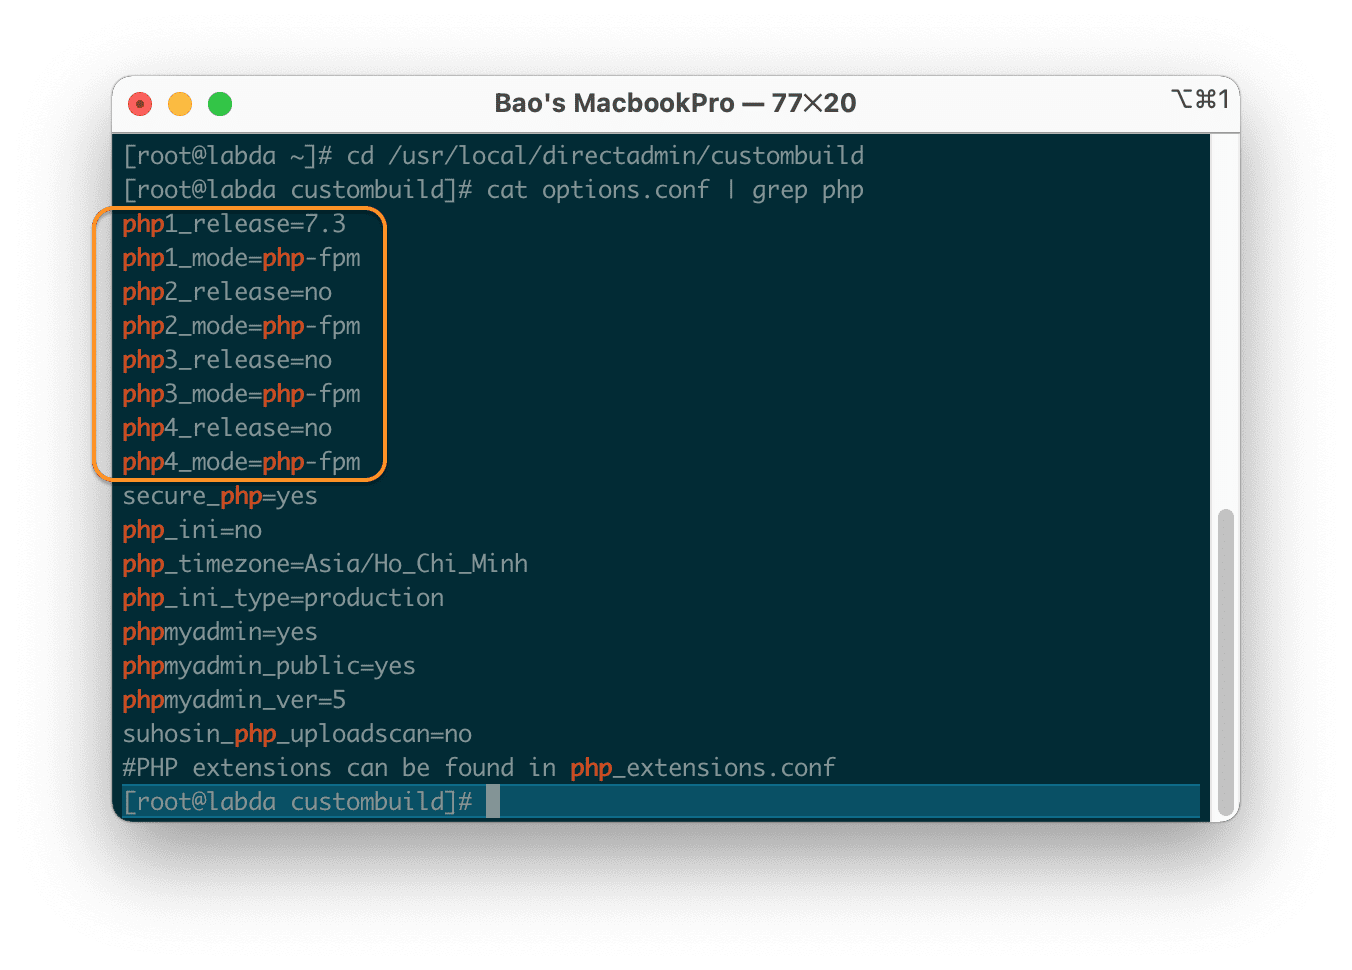Click the php_ini_type=production entry

tap(283, 597)
